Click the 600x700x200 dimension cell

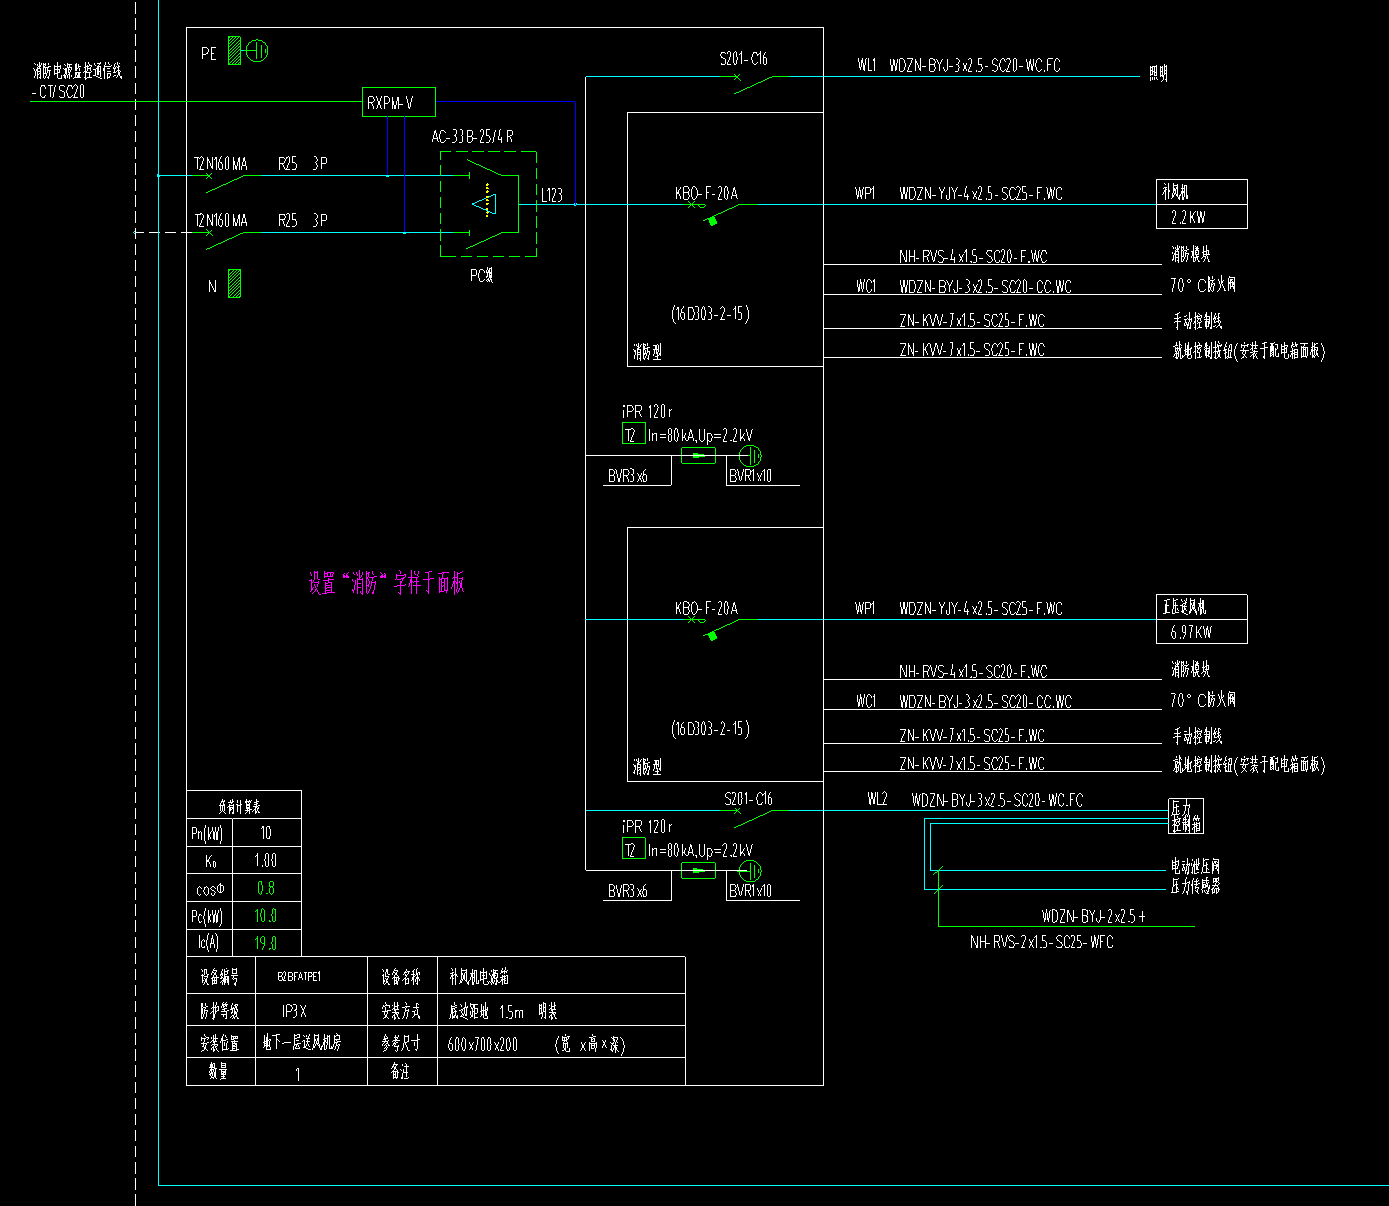(562, 1042)
